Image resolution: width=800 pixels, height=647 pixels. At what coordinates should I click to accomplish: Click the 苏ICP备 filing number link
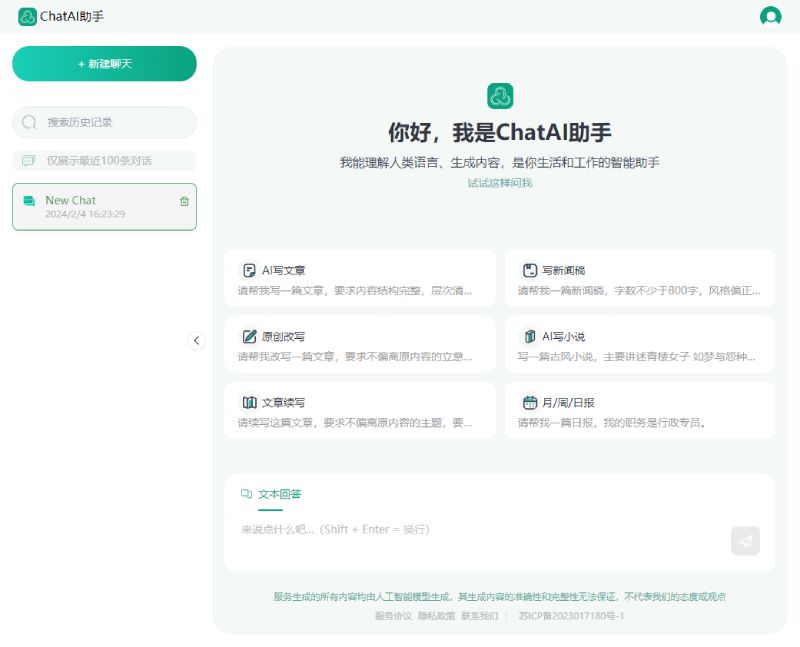tap(571, 615)
